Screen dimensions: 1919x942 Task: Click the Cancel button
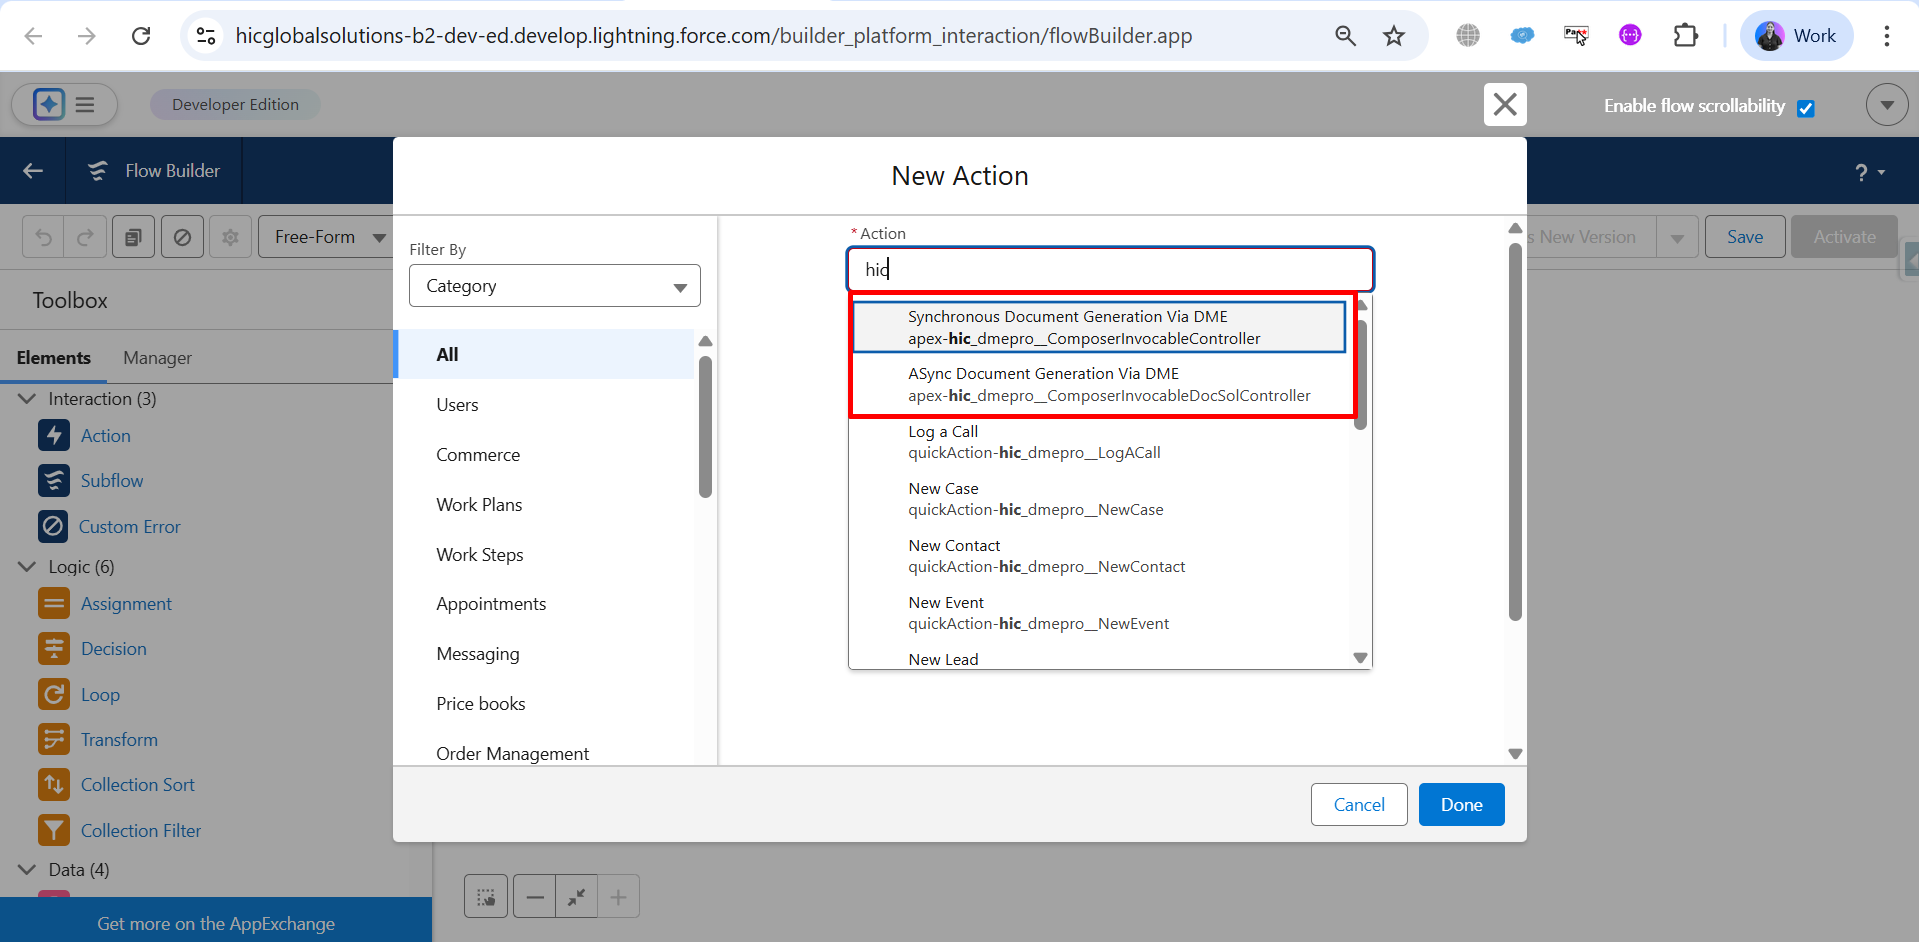pos(1358,805)
